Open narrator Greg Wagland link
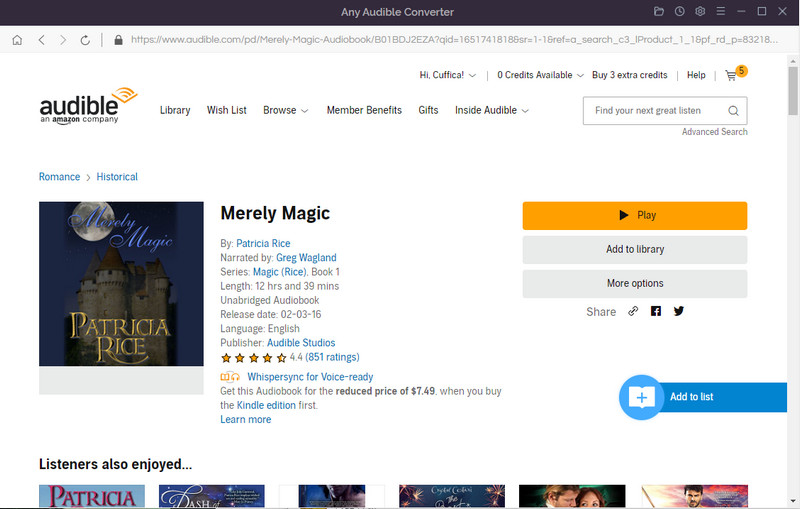 click(x=306, y=258)
